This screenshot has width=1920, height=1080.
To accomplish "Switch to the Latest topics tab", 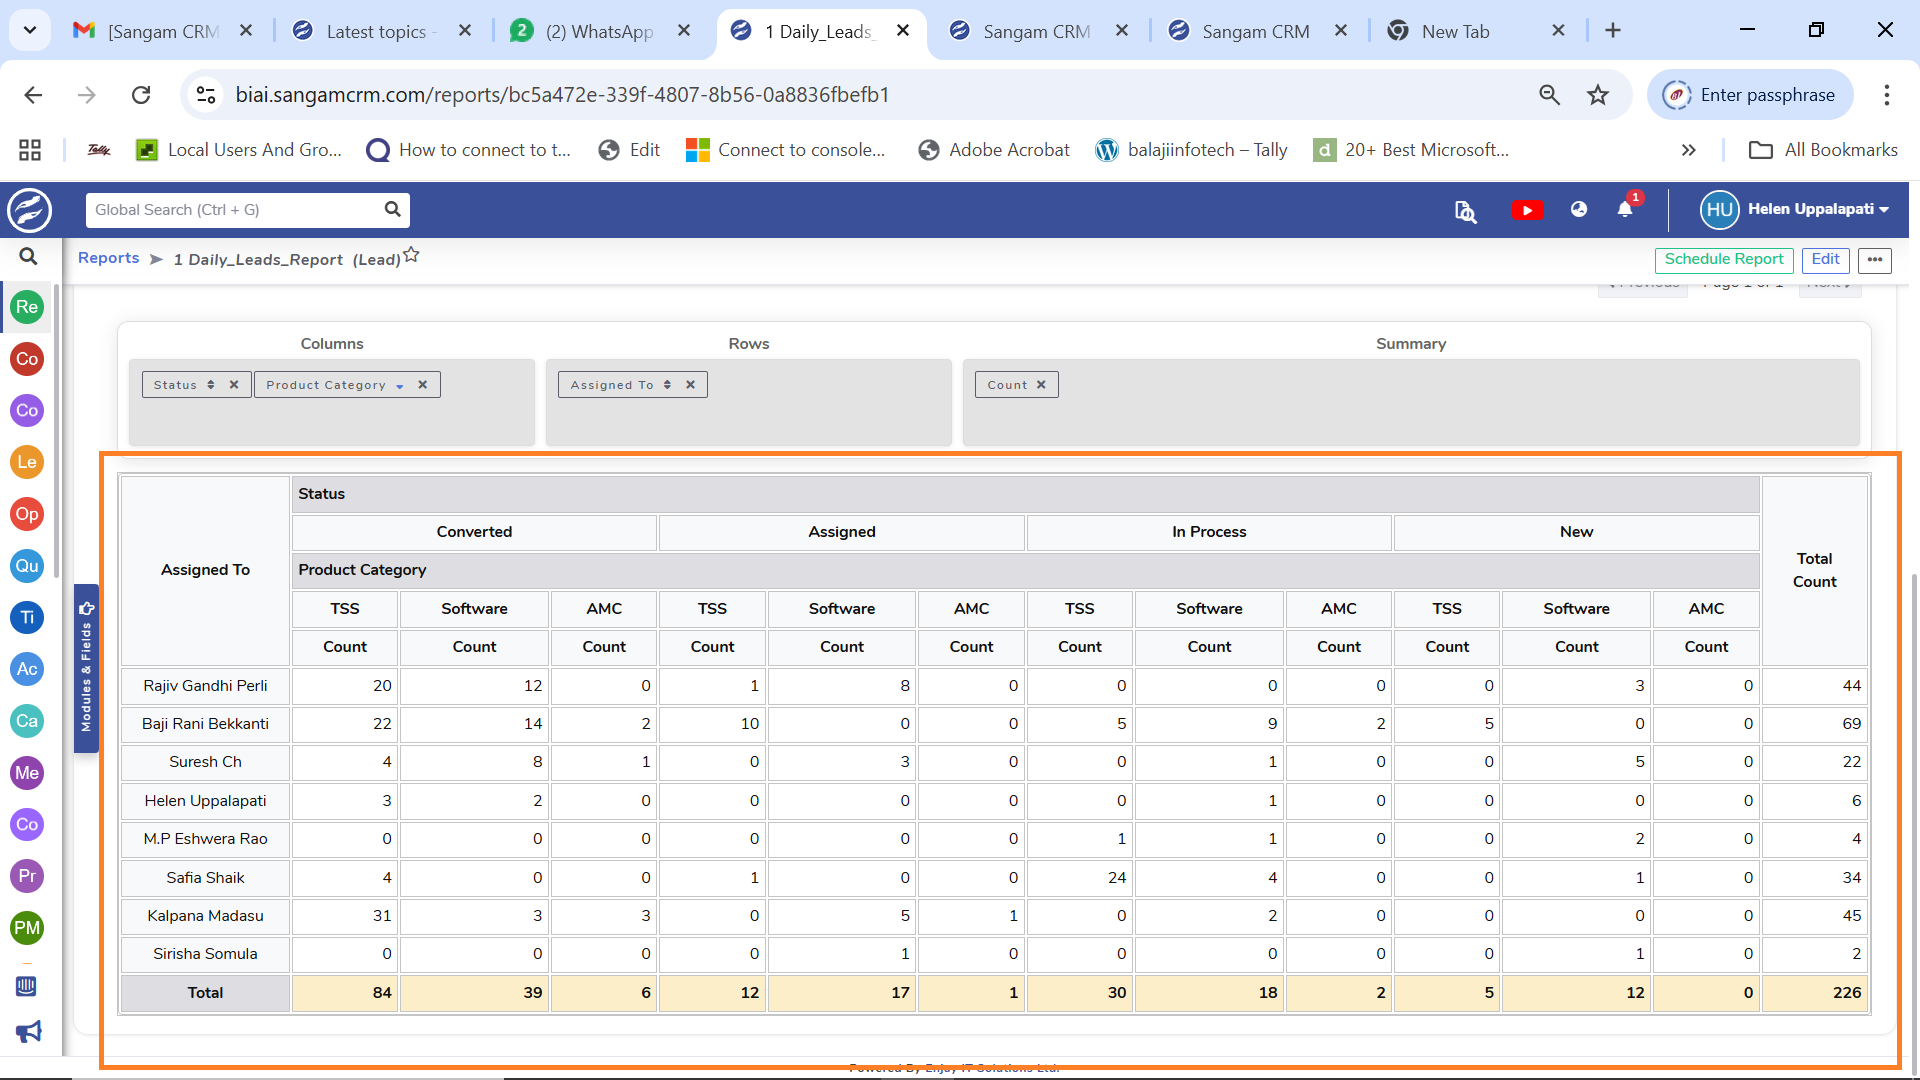I will [375, 31].
